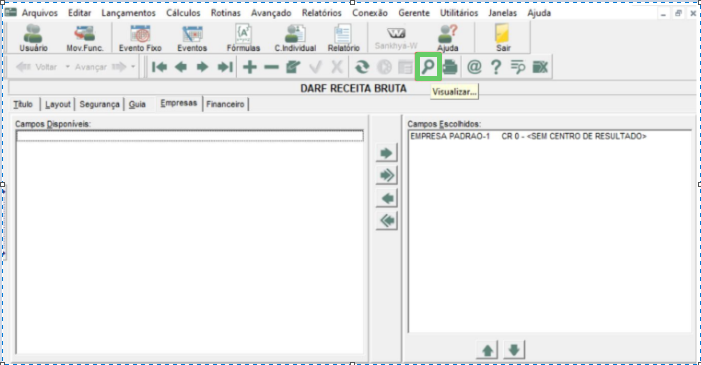Remove selected field with left arrow

pos(387,198)
